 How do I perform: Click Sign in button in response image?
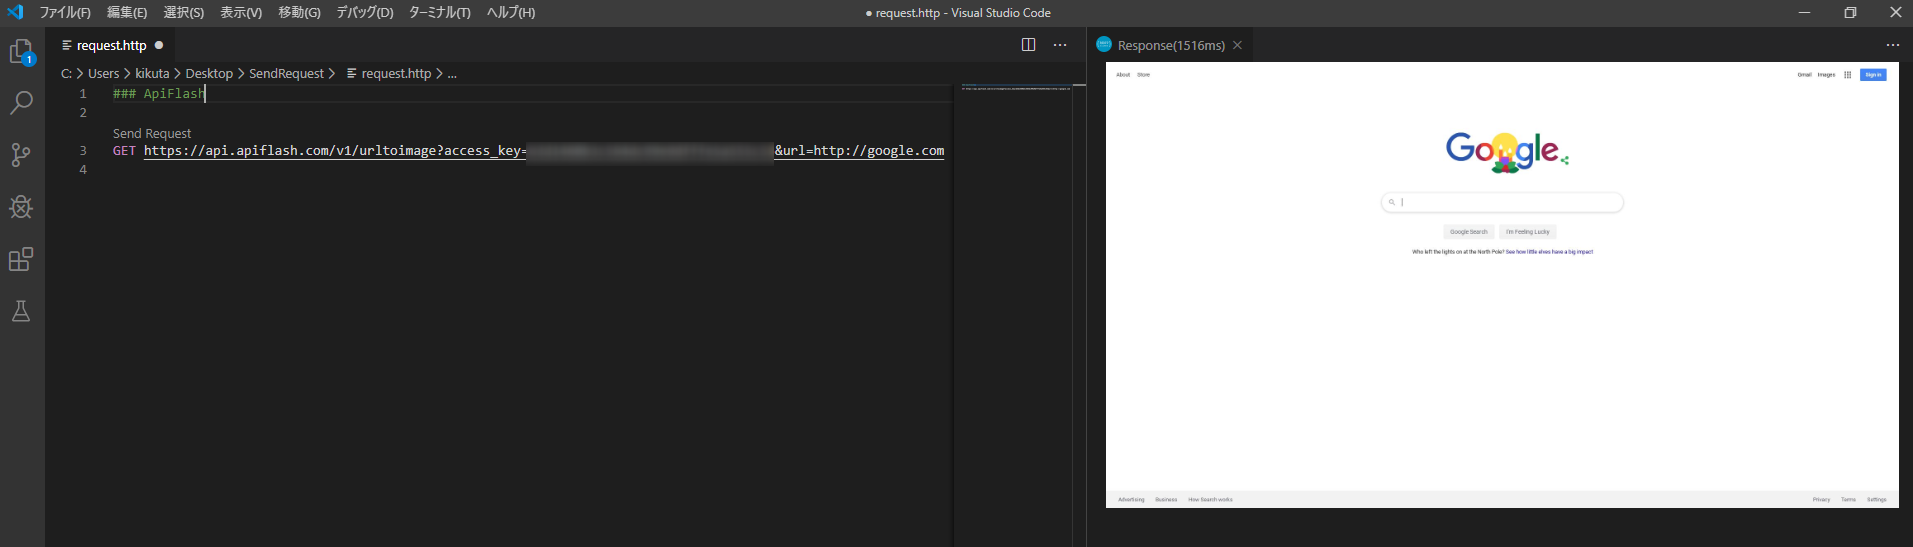(x=1873, y=75)
